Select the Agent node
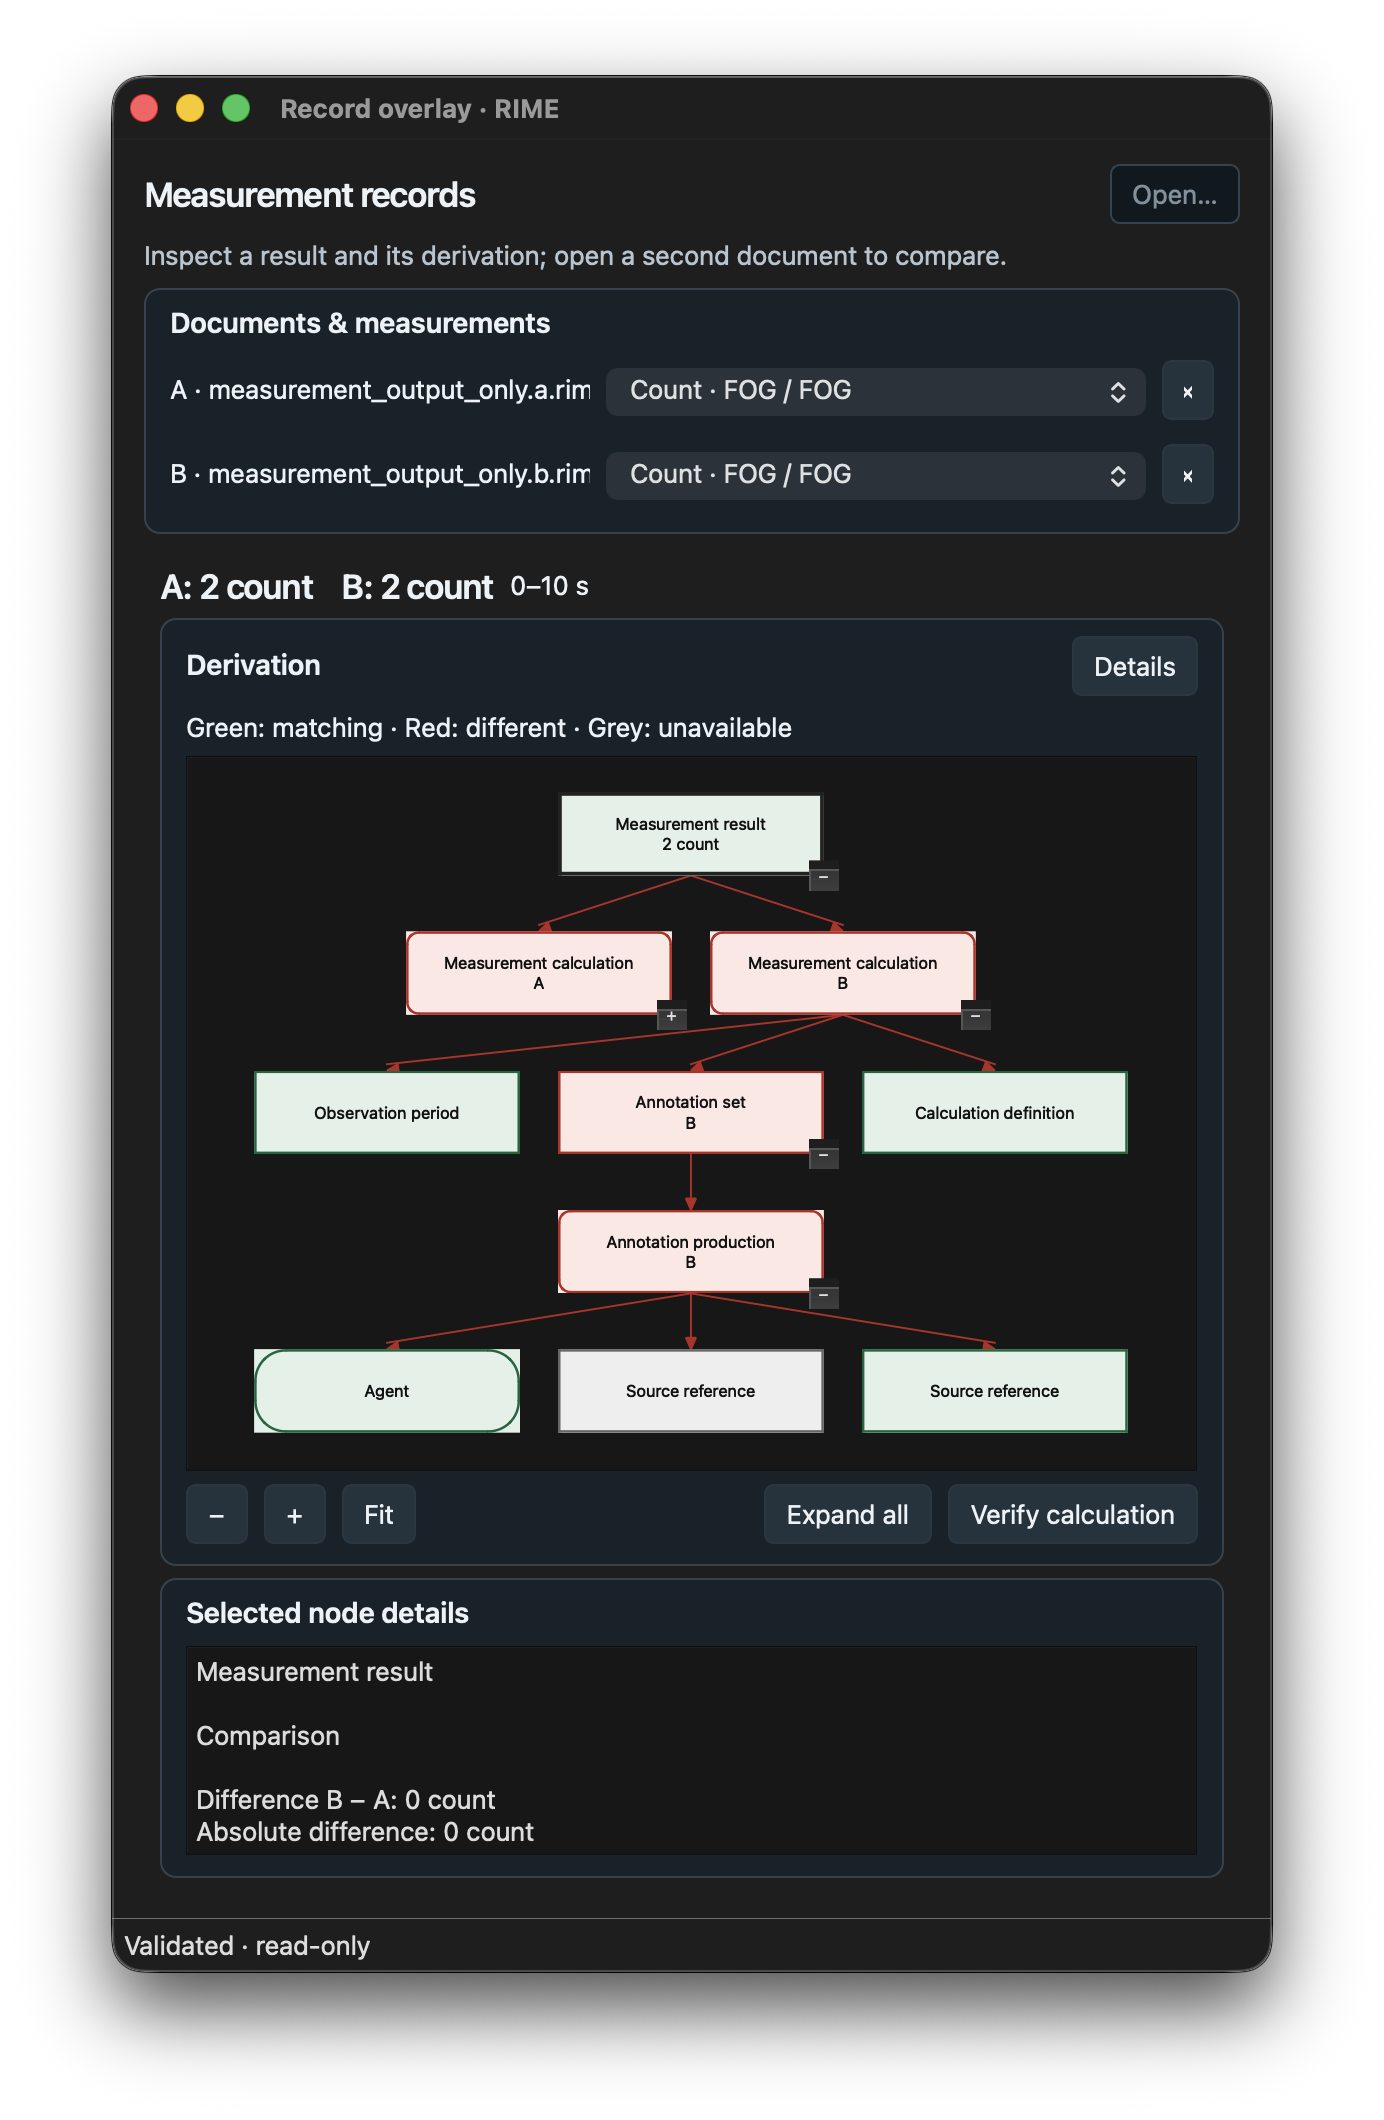The height and width of the screenshot is (2120, 1384). (386, 1391)
